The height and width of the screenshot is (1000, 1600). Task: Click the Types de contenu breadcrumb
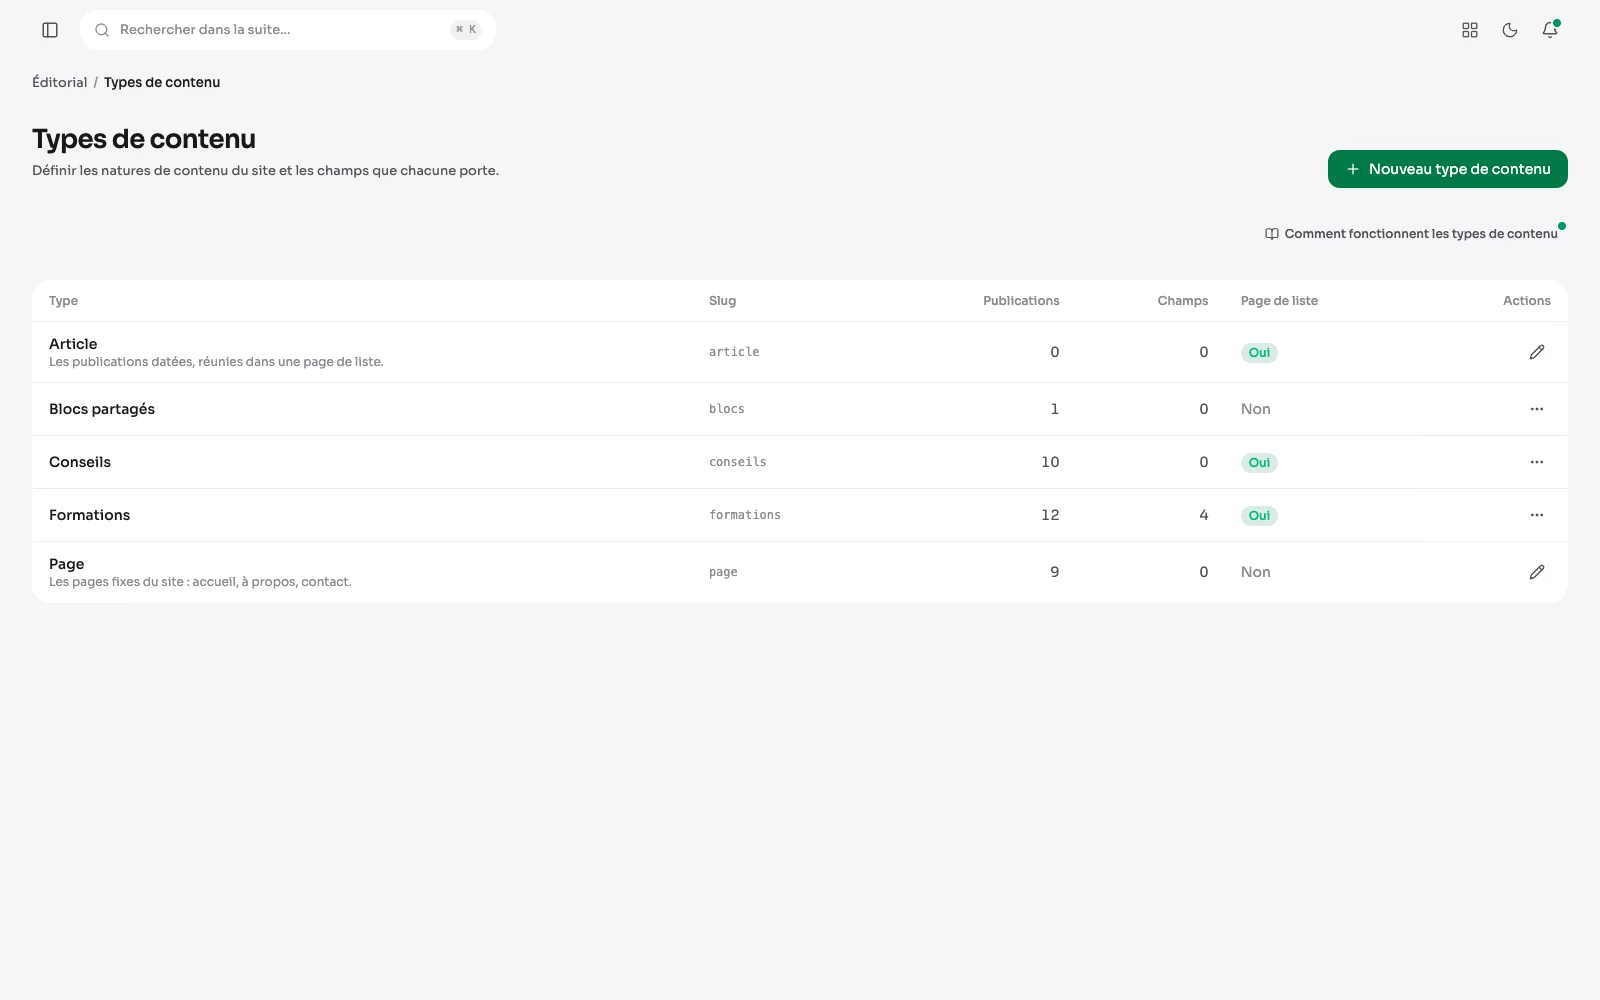tap(162, 82)
